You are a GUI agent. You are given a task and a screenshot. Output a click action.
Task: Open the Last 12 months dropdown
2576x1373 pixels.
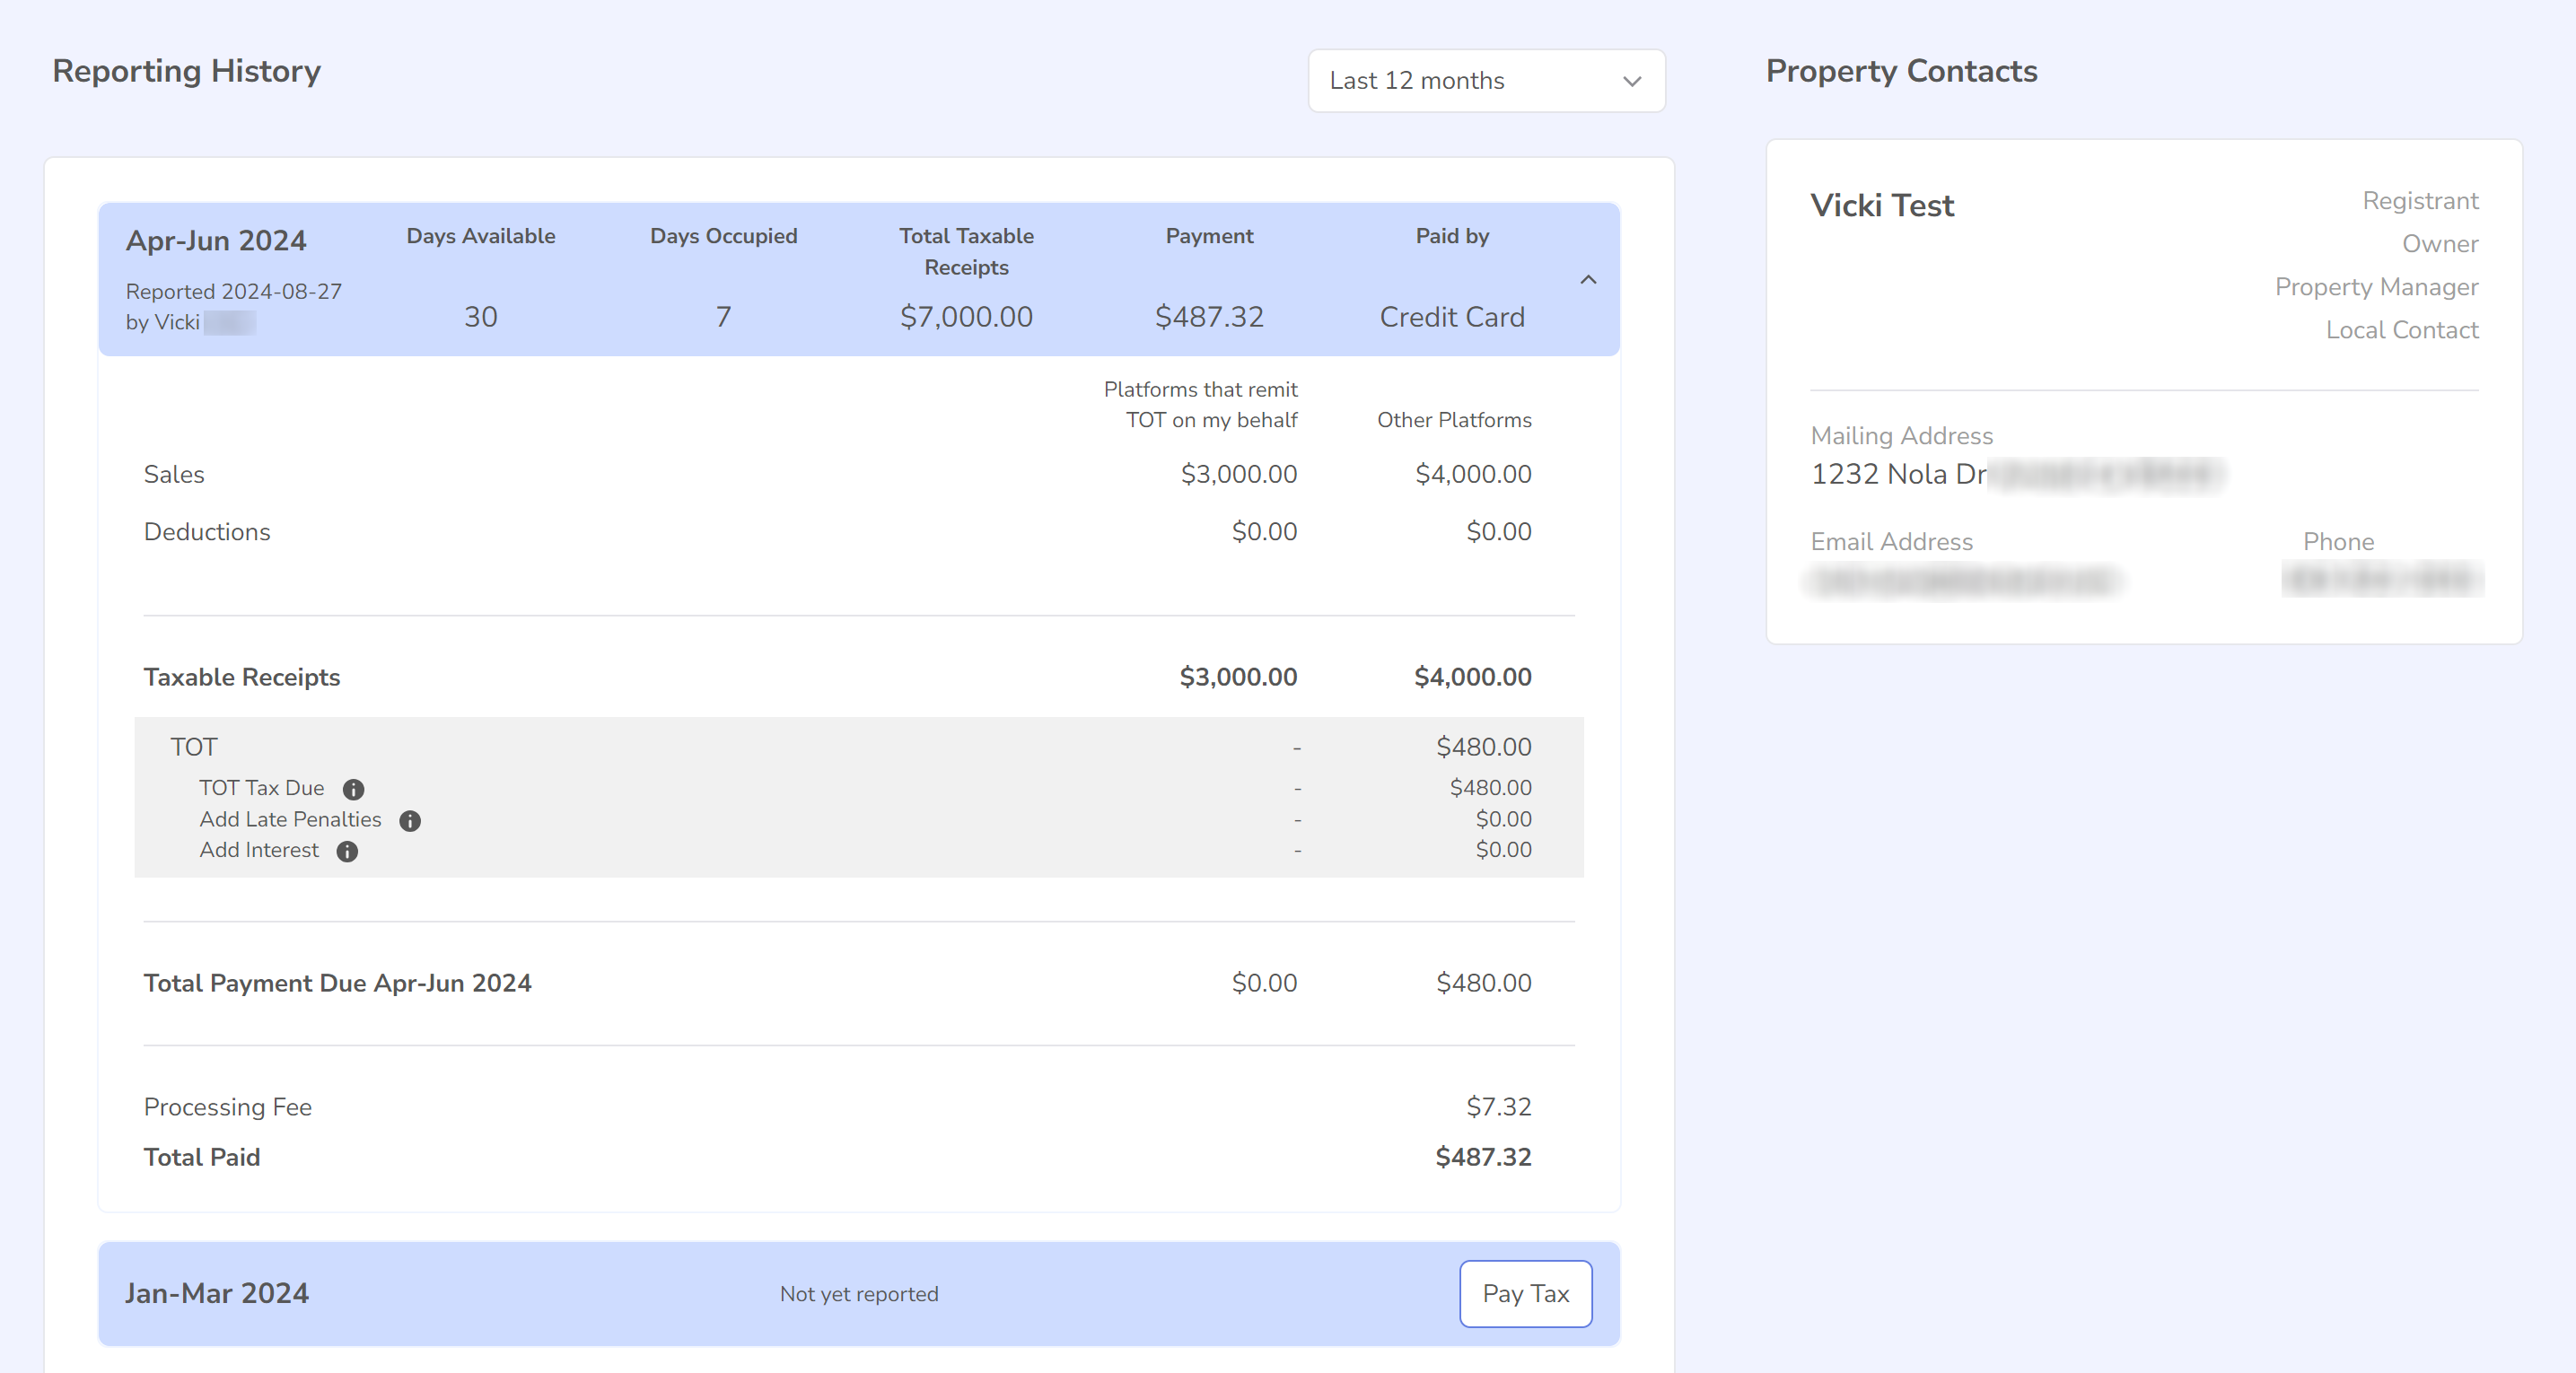pyautogui.click(x=1486, y=81)
